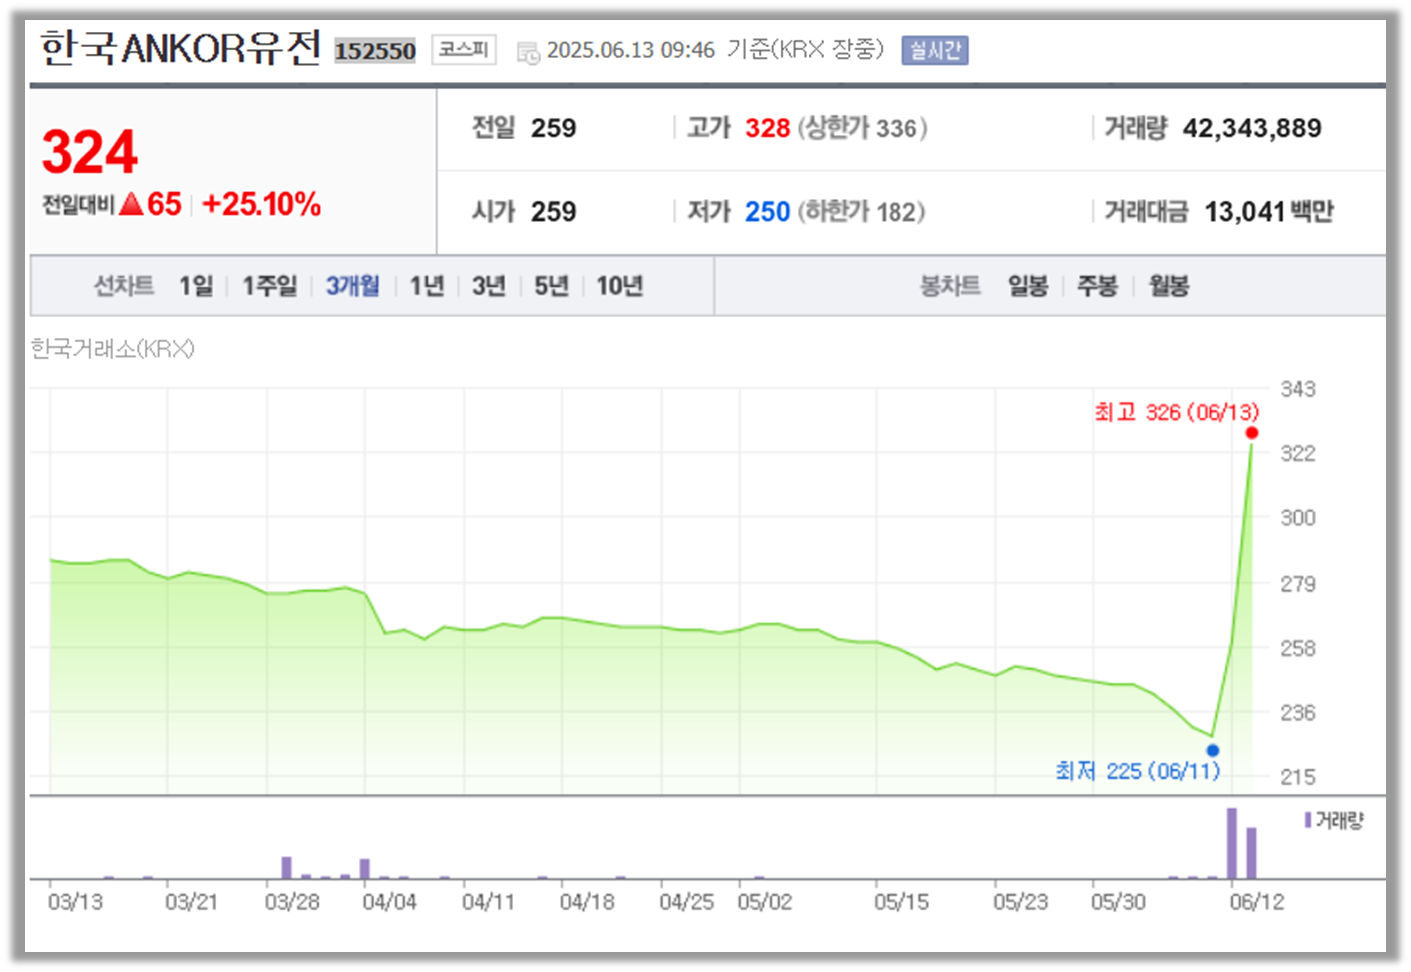Viewport: 1411px width, 972px height.
Task: Click the 거래대금 value 13,041 백만
Action: pos(1269,212)
